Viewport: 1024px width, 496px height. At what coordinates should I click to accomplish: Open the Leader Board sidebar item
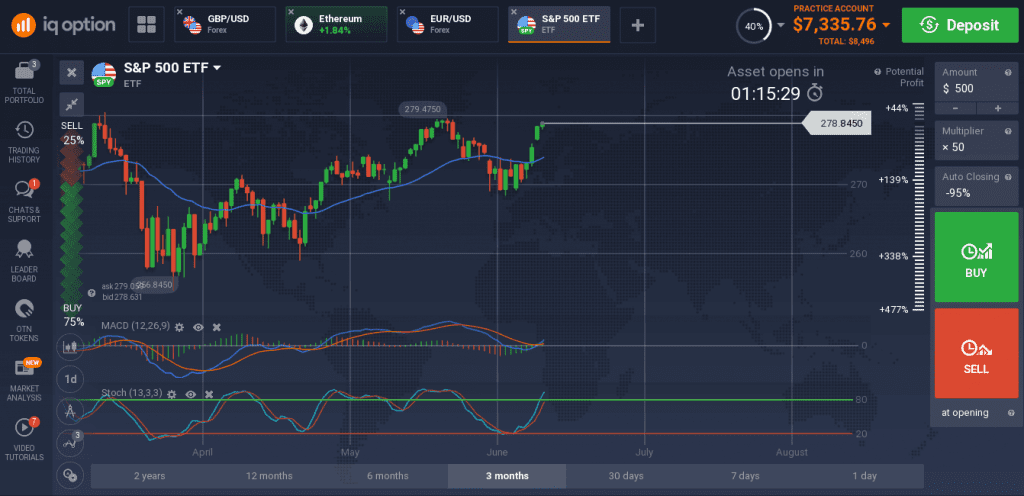tap(24, 261)
